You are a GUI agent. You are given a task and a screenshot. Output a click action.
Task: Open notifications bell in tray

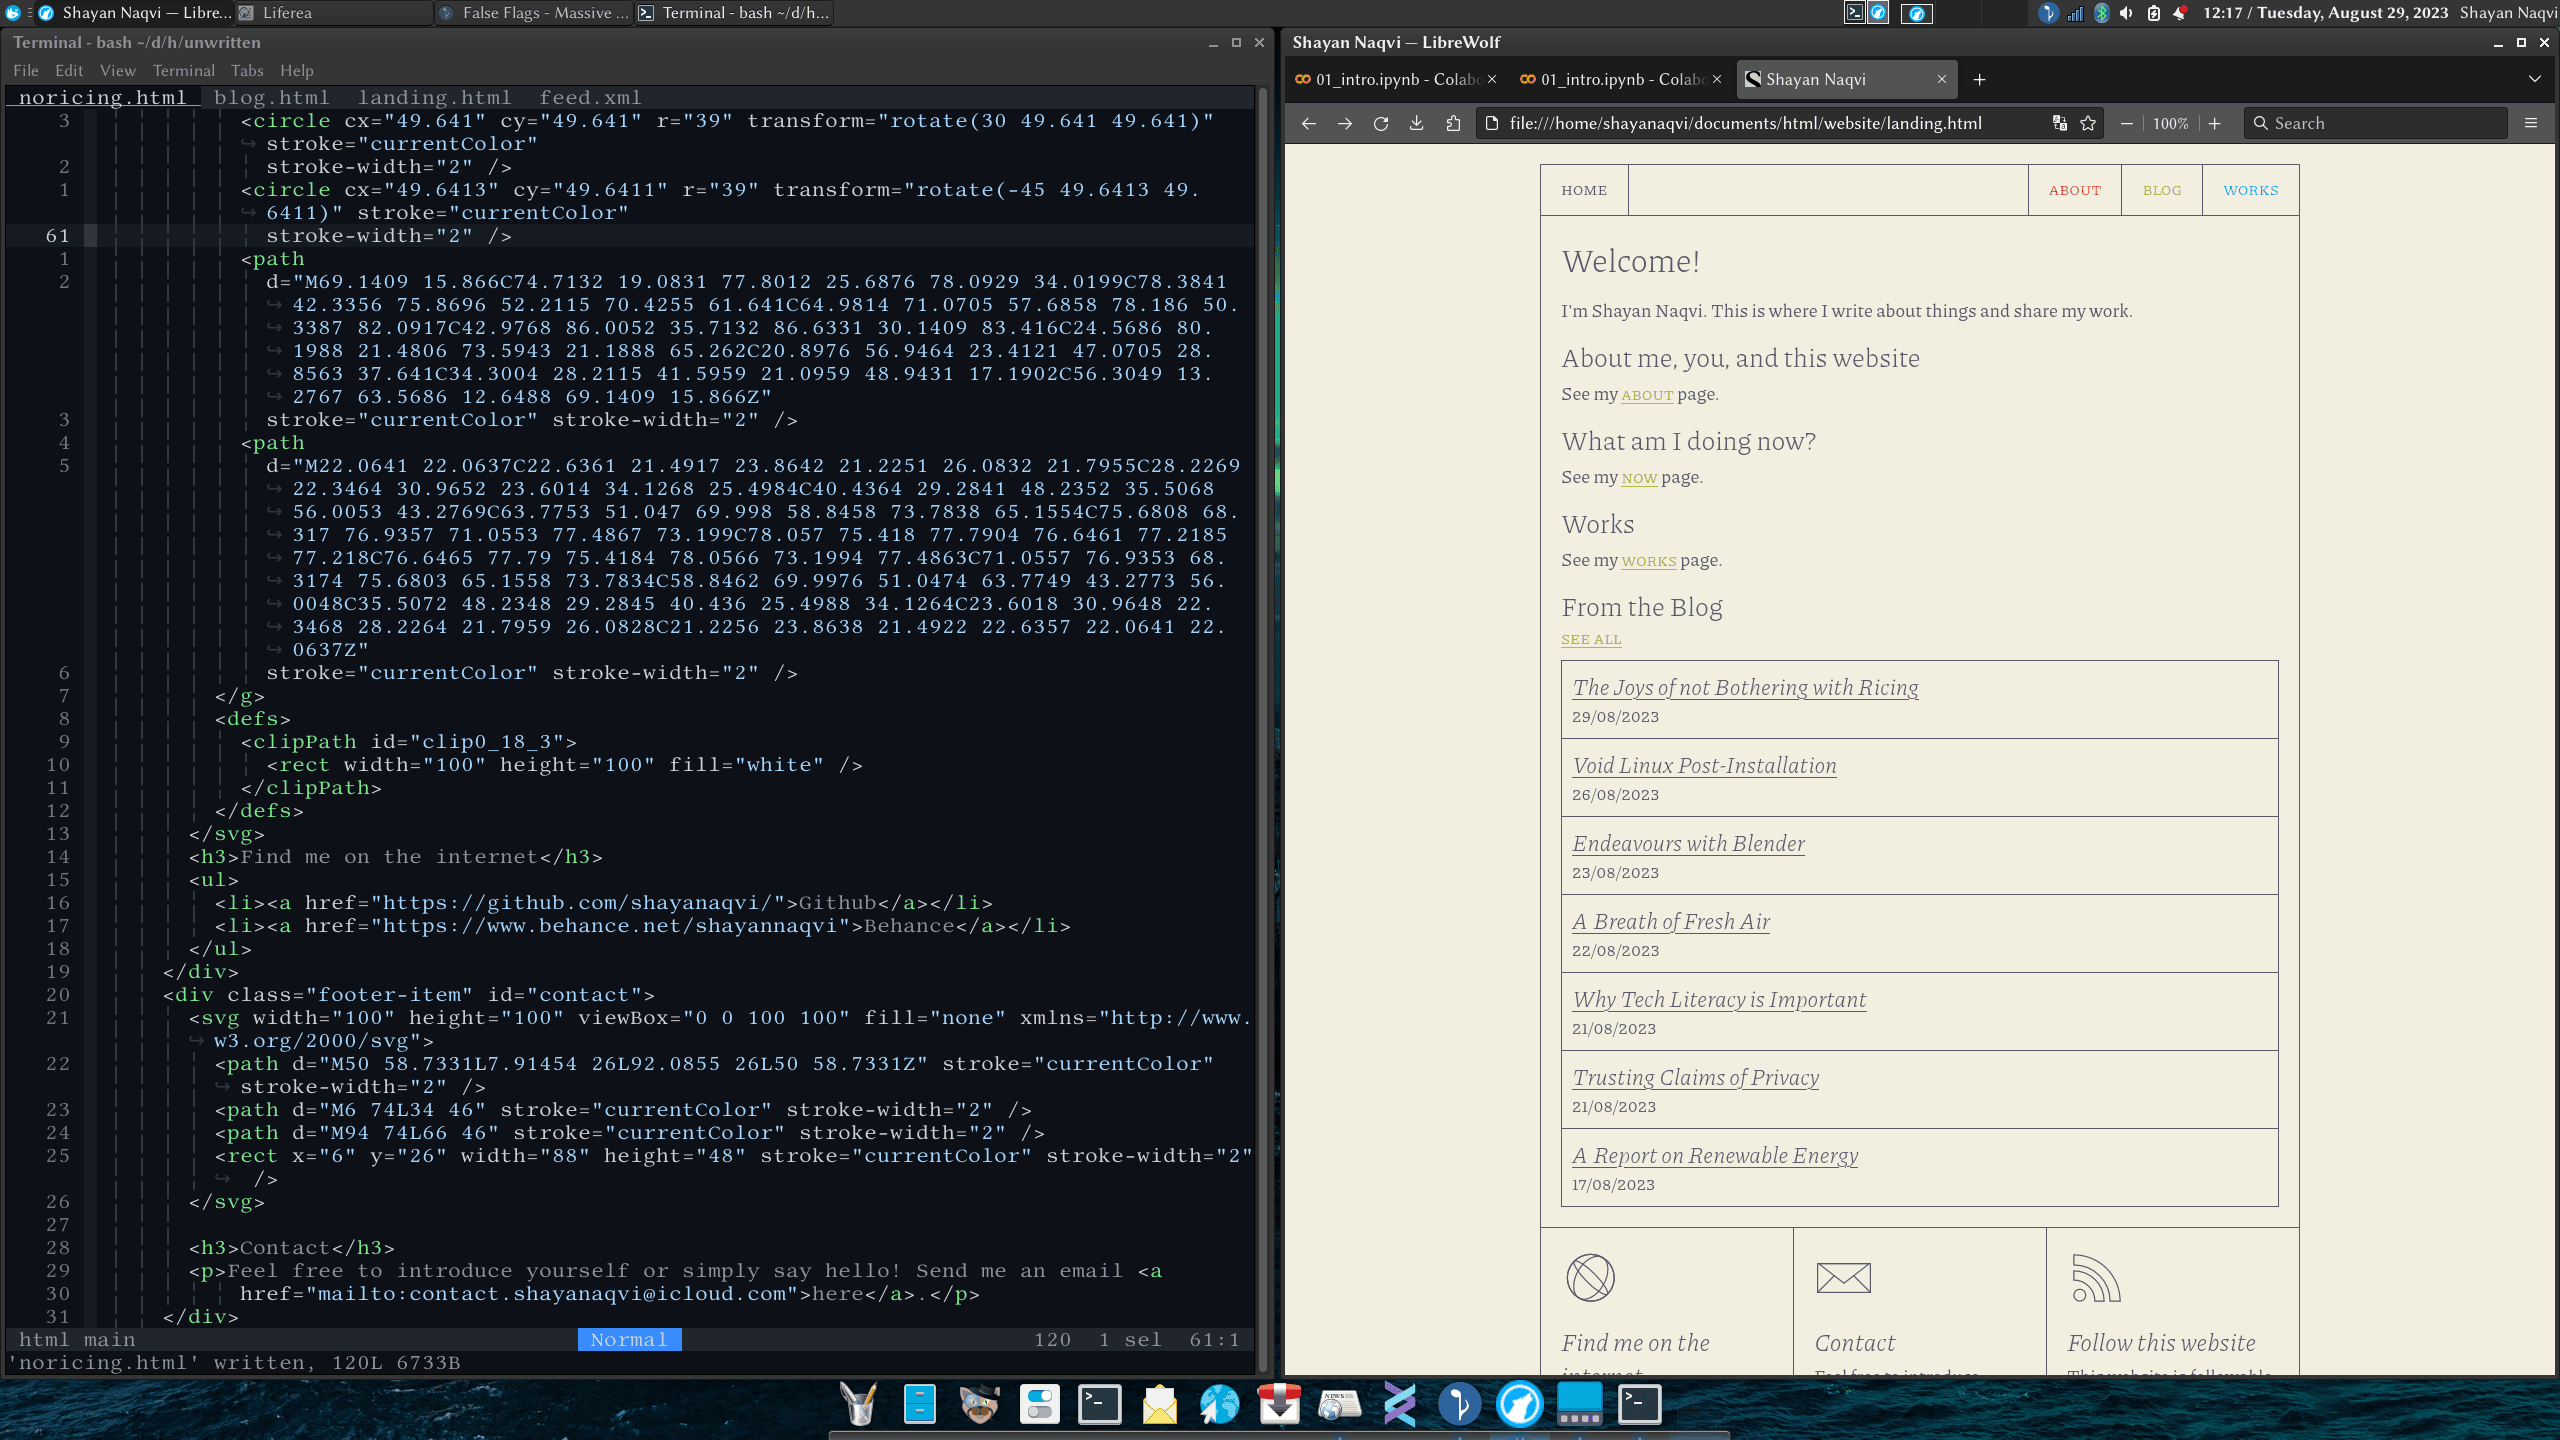pyautogui.click(x=2180, y=13)
